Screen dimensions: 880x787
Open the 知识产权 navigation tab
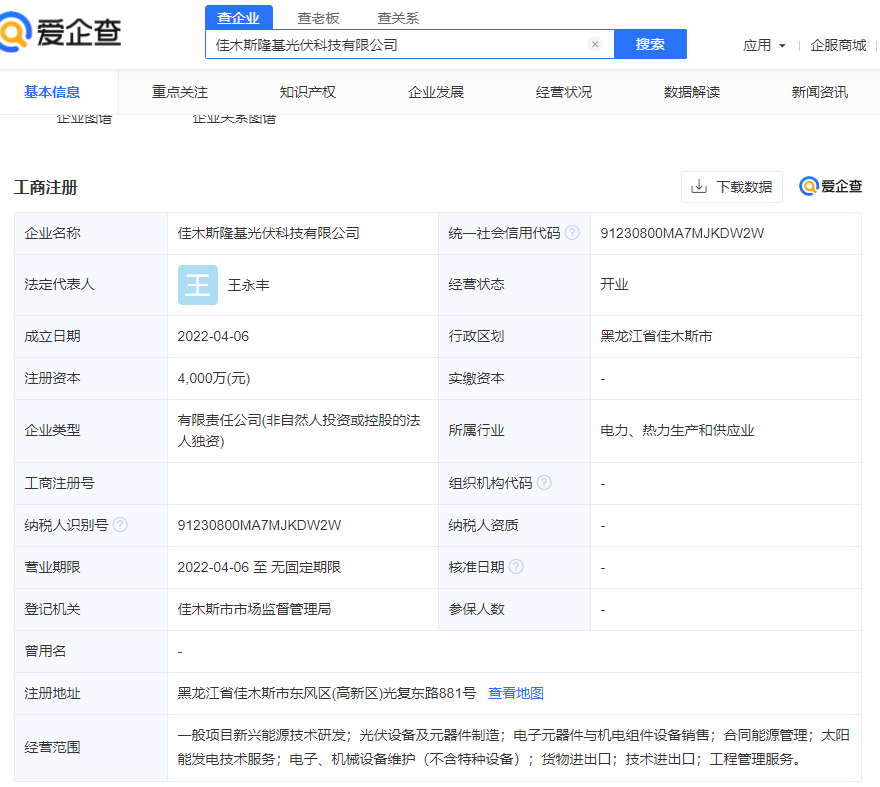[x=307, y=92]
